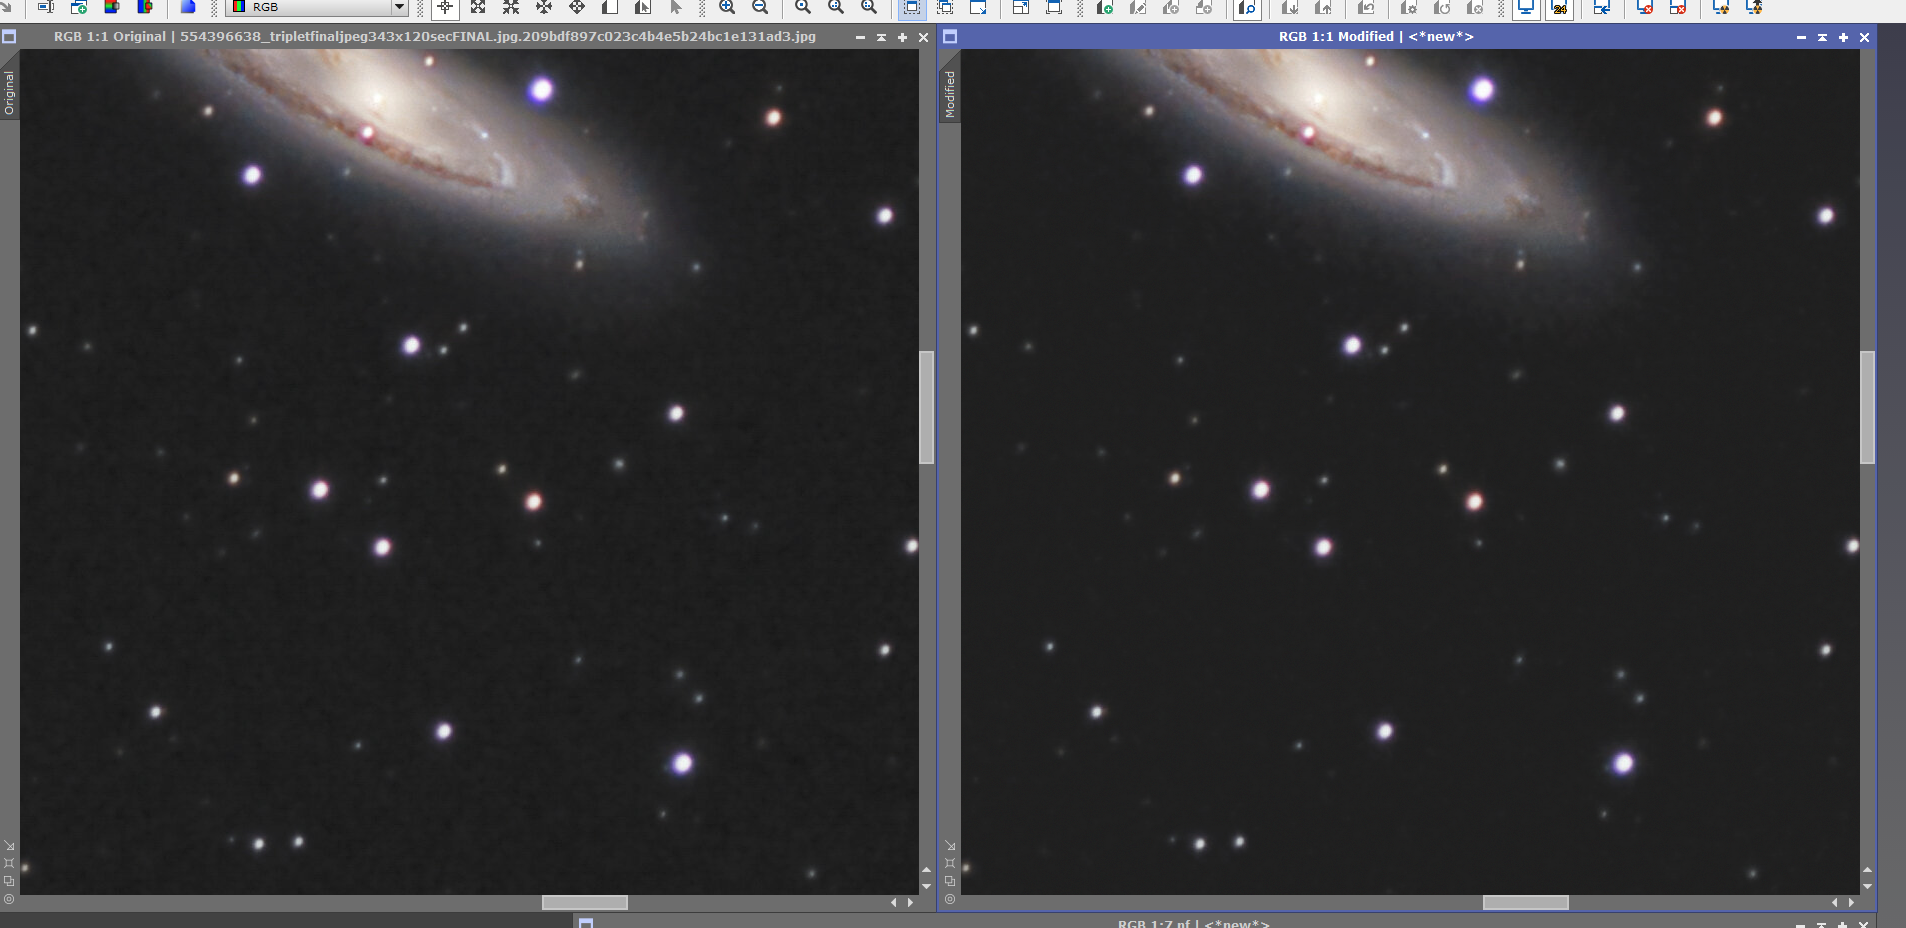The height and width of the screenshot is (928, 1906).
Task: Click the diagonal arrow icon in Original window's lower-left
Action: (x=9, y=845)
